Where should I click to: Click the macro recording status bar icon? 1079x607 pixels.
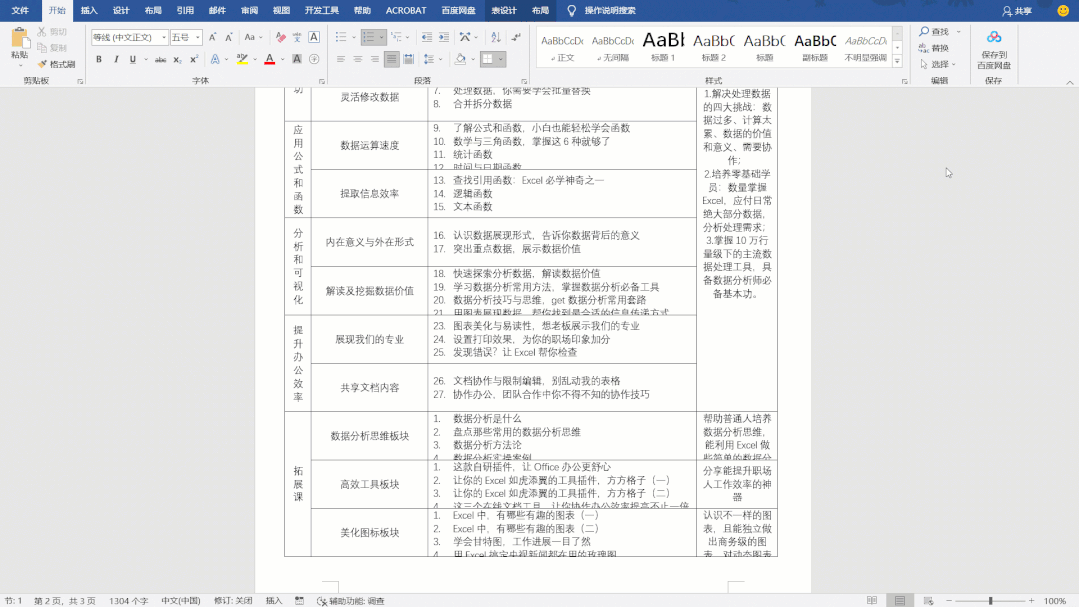(x=299, y=601)
